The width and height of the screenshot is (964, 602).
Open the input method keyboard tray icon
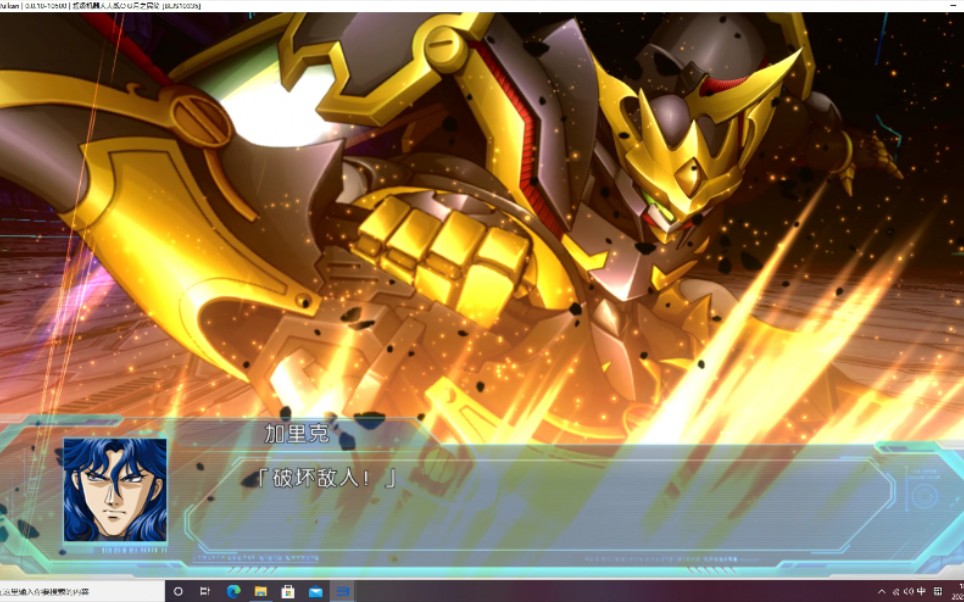click(938, 592)
